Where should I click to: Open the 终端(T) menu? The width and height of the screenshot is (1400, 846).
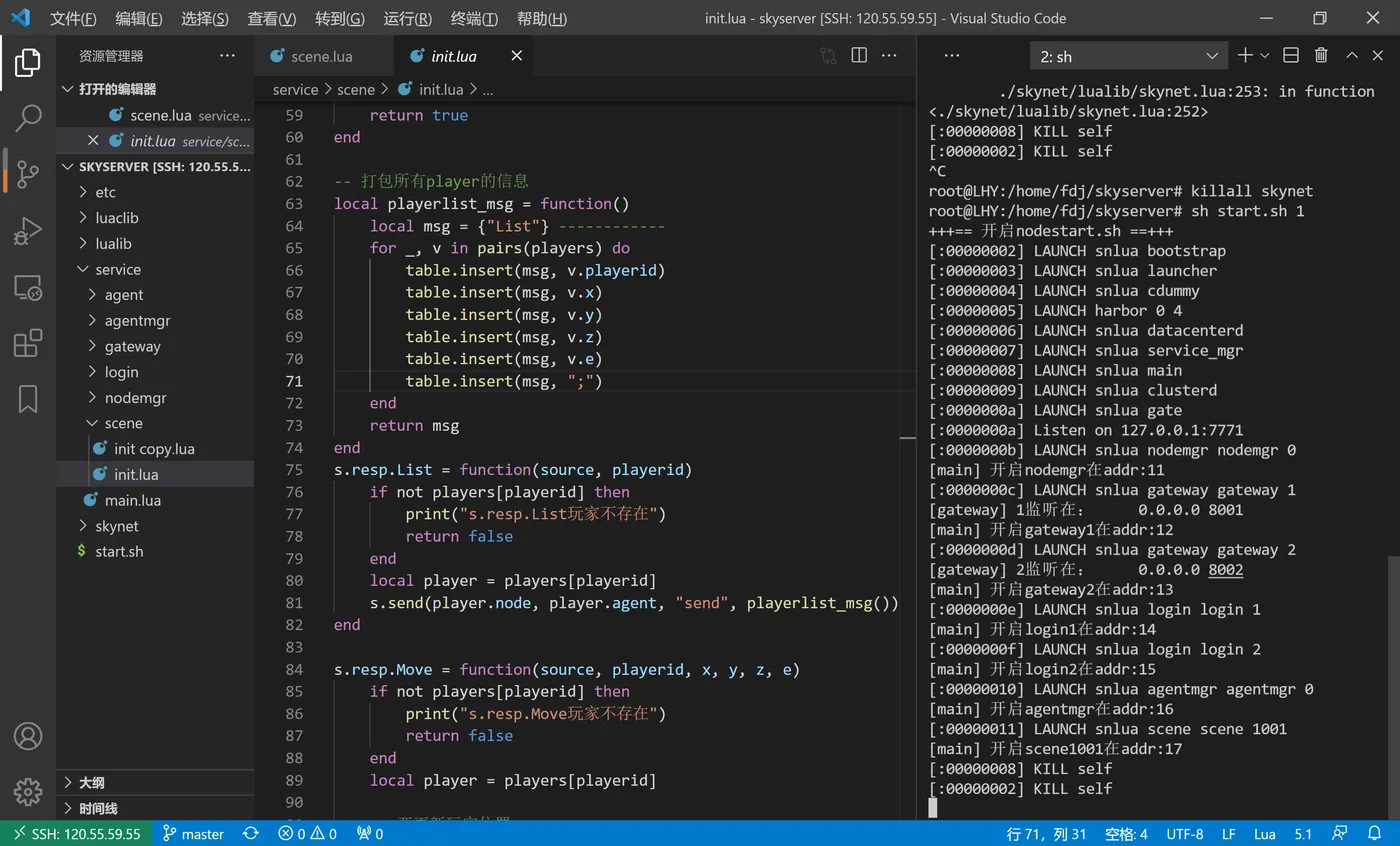(x=474, y=18)
